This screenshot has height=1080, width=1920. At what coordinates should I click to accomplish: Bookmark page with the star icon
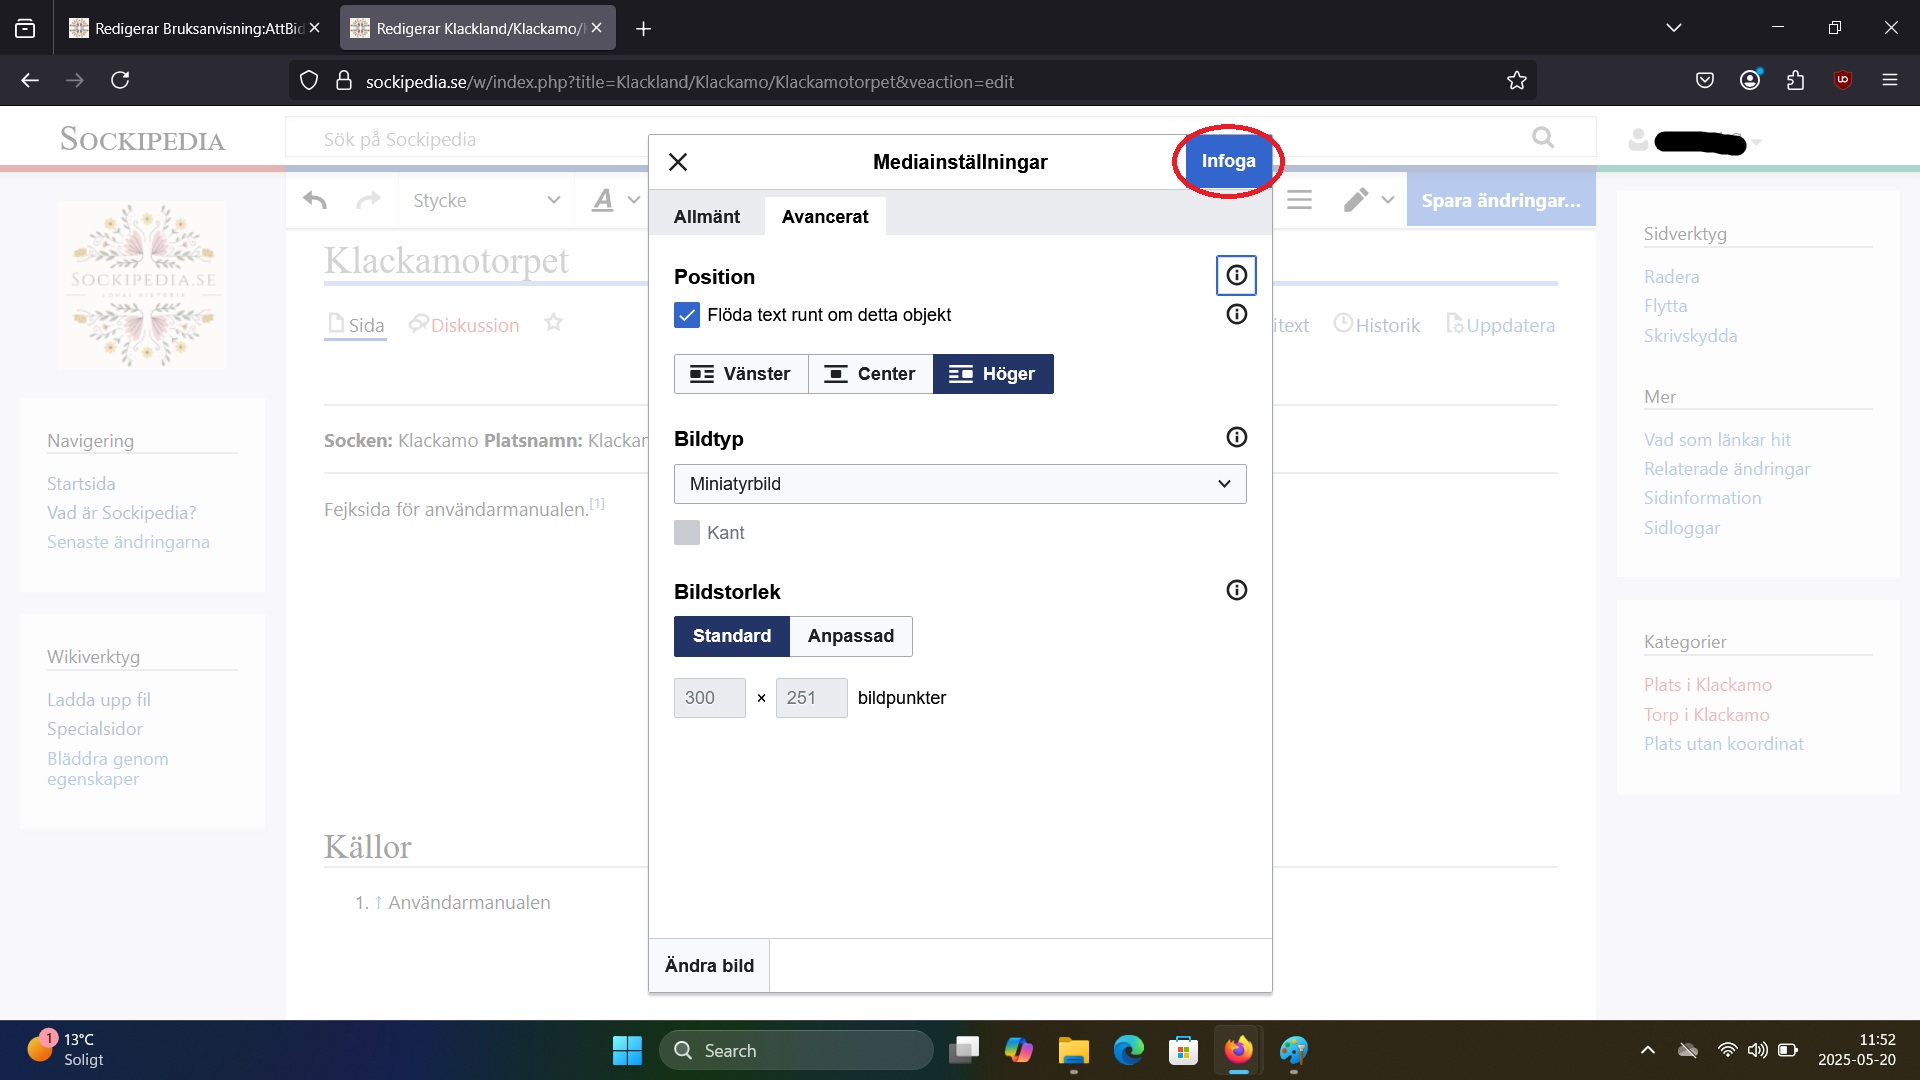click(x=1516, y=81)
